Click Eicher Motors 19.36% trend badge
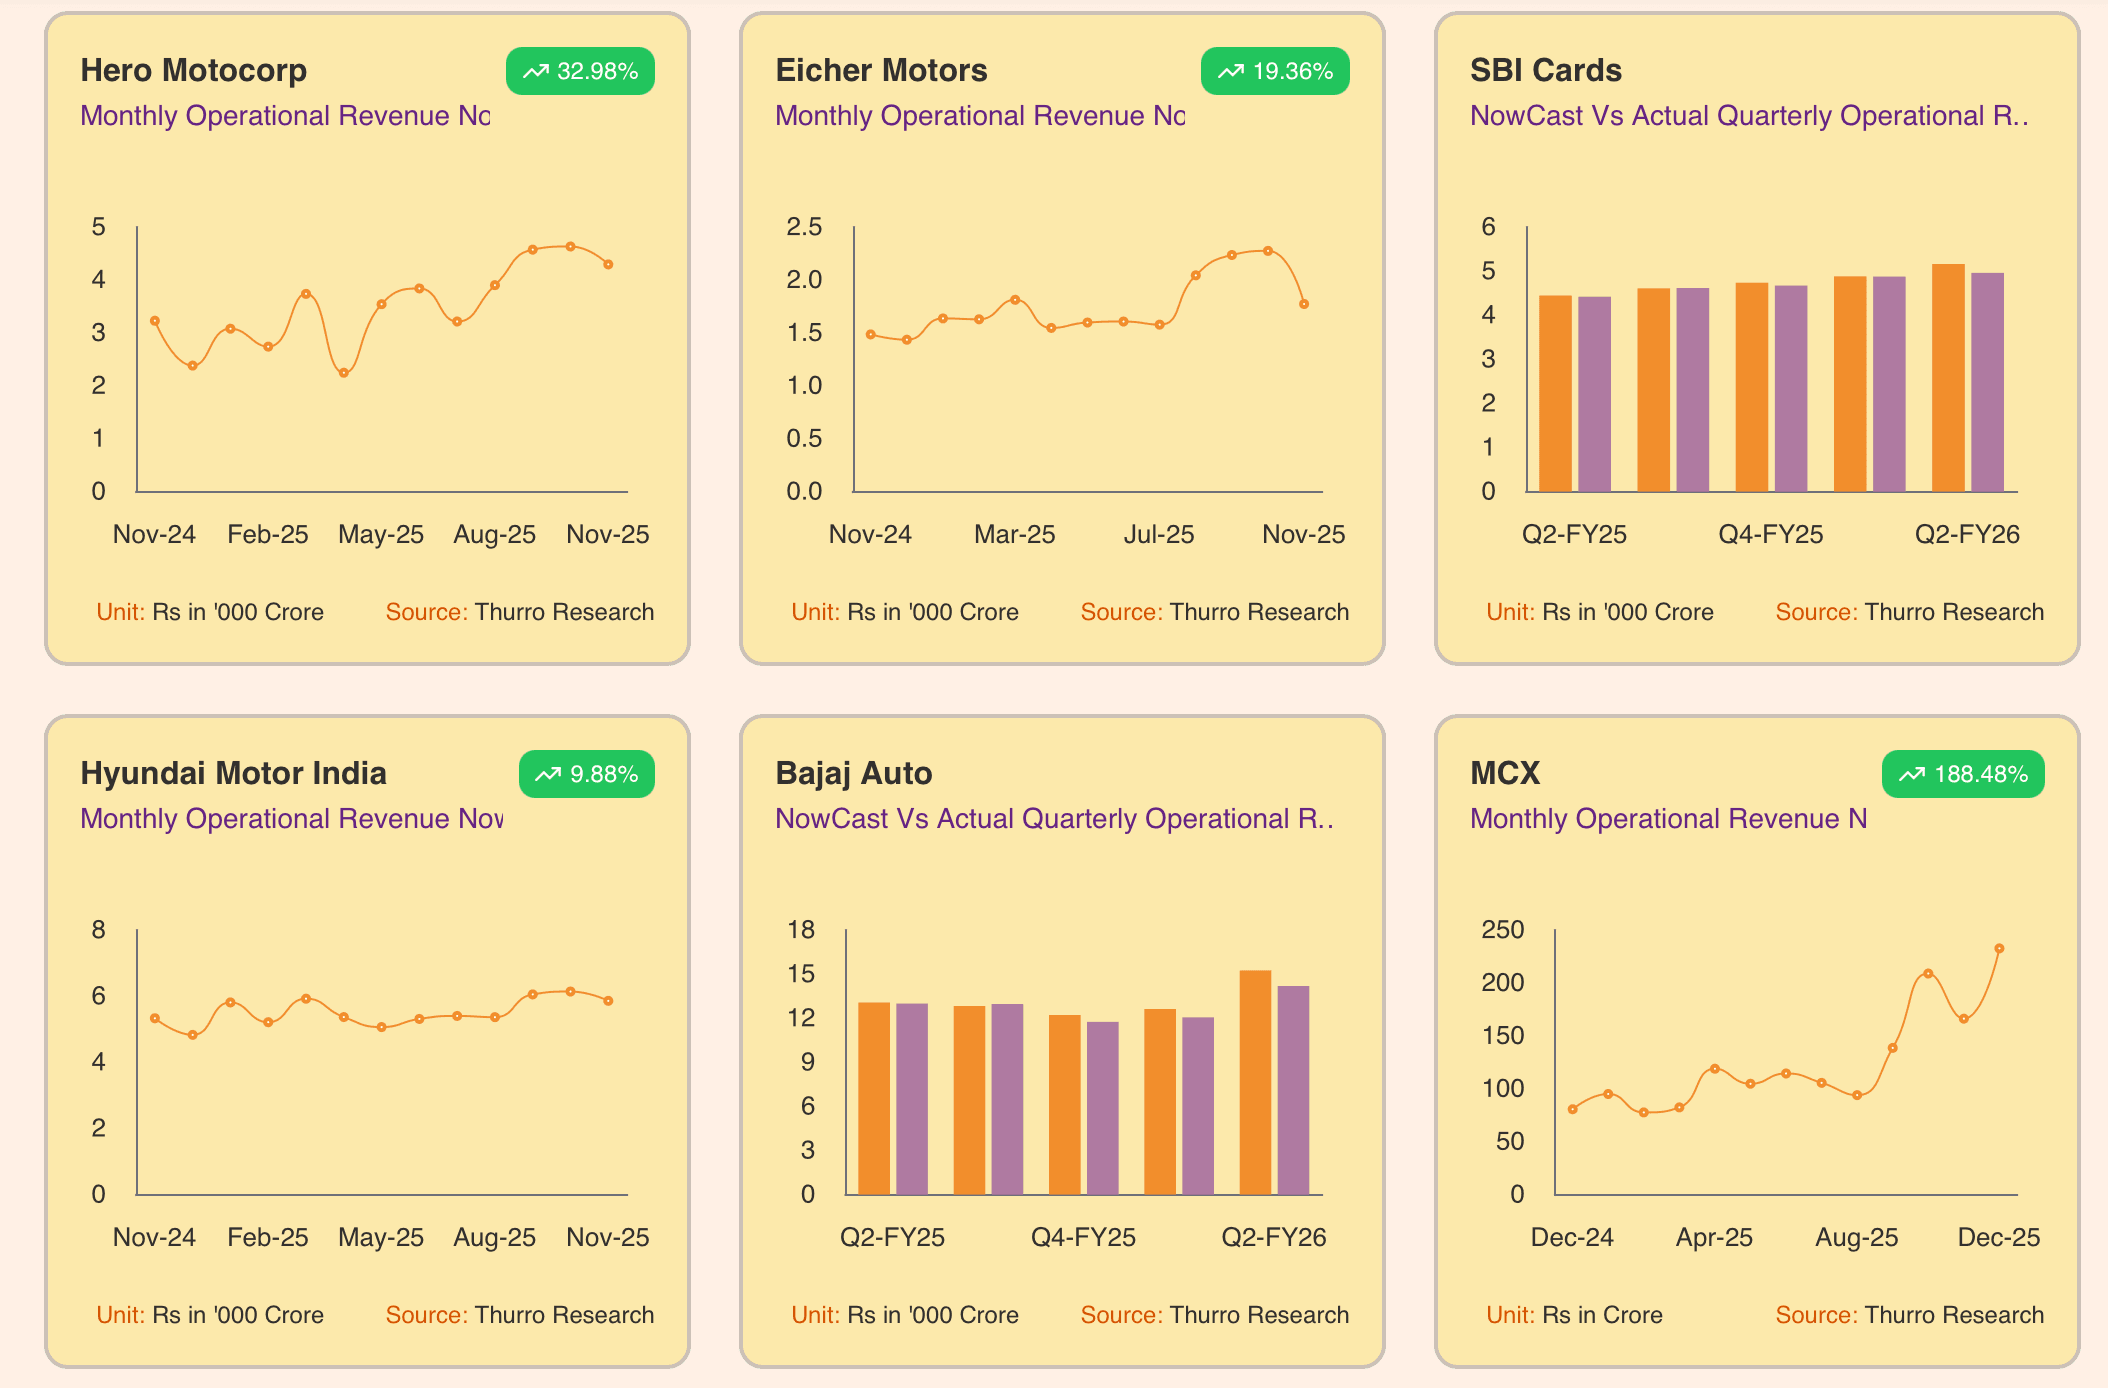 pyautogui.click(x=1275, y=72)
